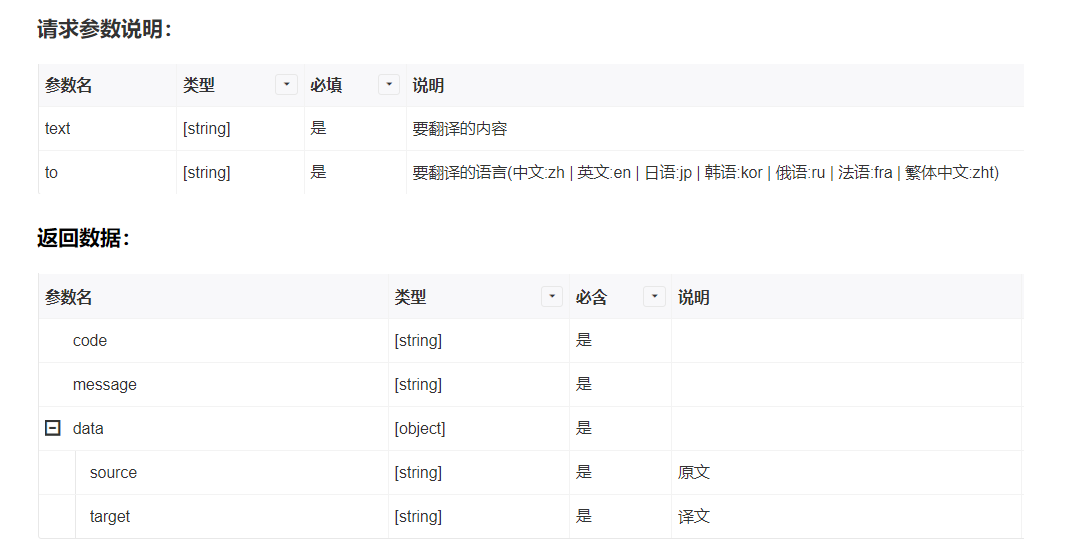This screenshot has height=548, width=1088.
Task: Select the source child row name
Action: [x=113, y=472]
